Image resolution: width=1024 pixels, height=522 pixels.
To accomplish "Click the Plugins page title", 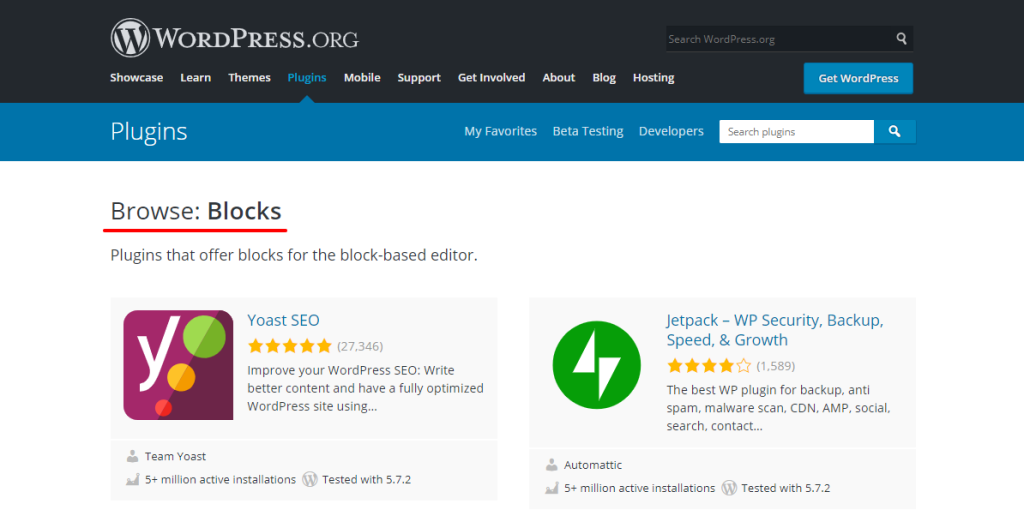I will (x=149, y=132).
